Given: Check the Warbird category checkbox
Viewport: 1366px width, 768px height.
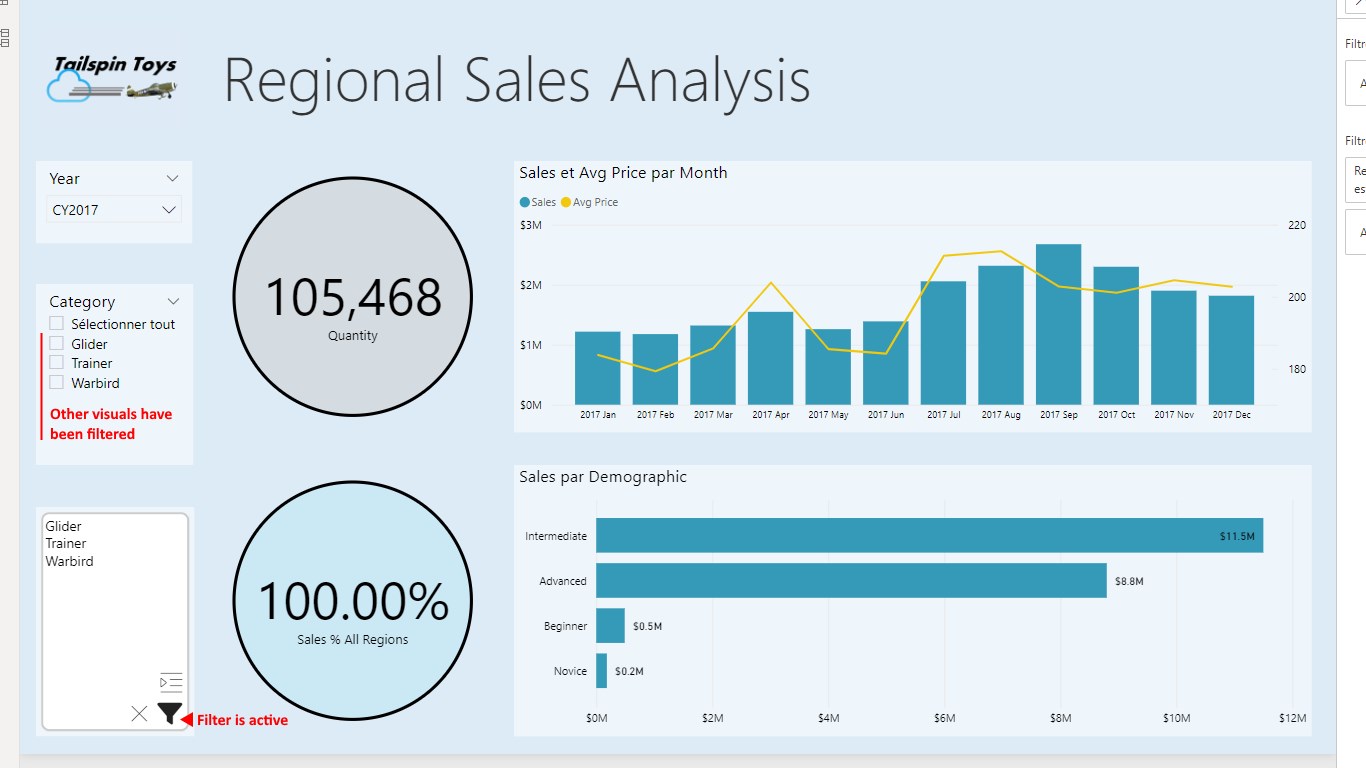Looking at the screenshot, I should (x=57, y=382).
